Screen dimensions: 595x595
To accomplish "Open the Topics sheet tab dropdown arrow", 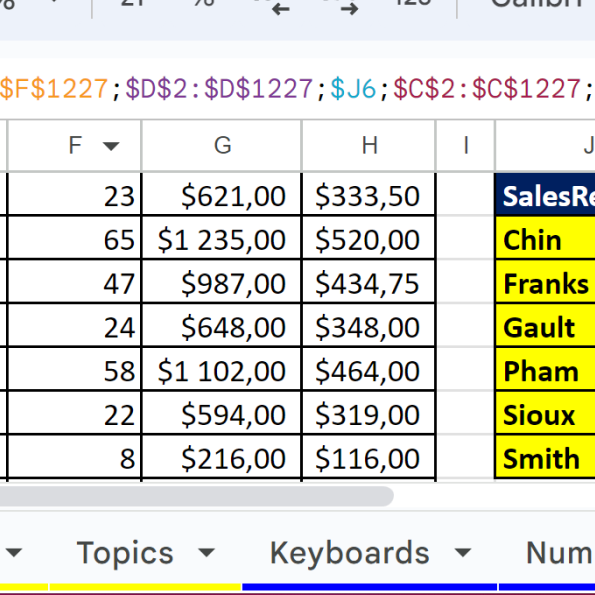I will pyautogui.click(x=206, y=552).
